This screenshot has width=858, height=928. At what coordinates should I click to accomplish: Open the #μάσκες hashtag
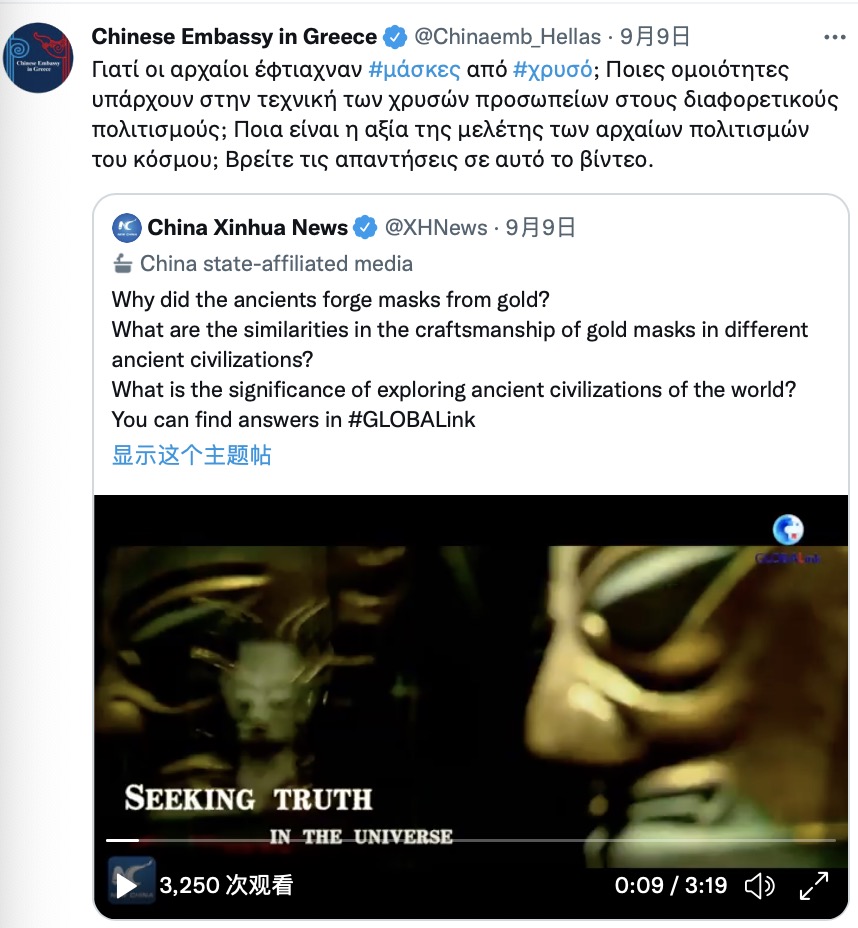[414, 70]
